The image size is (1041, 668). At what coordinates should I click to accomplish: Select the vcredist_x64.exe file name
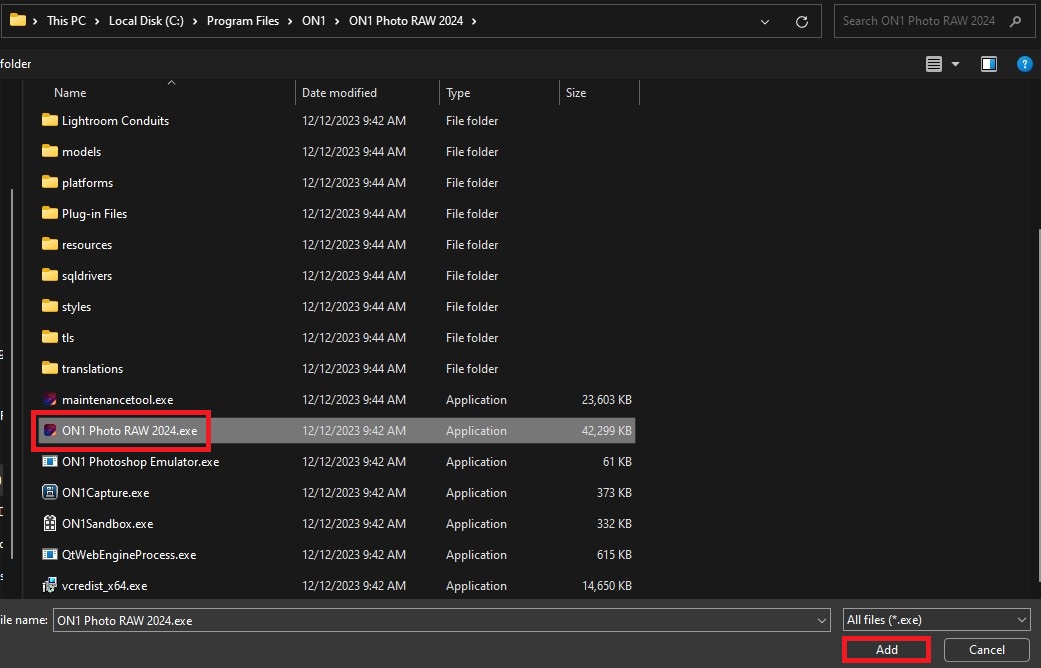104,586
